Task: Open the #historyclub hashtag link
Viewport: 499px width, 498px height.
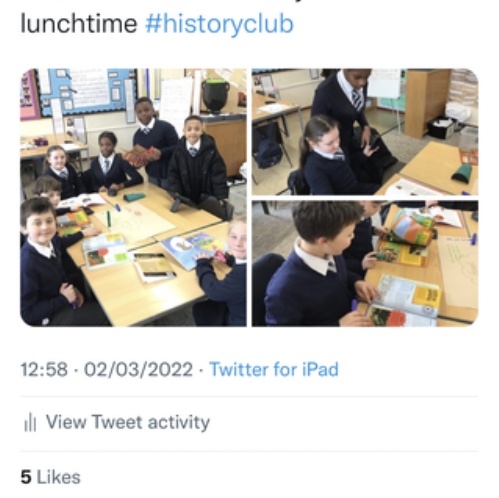Action: pos(219,24)
